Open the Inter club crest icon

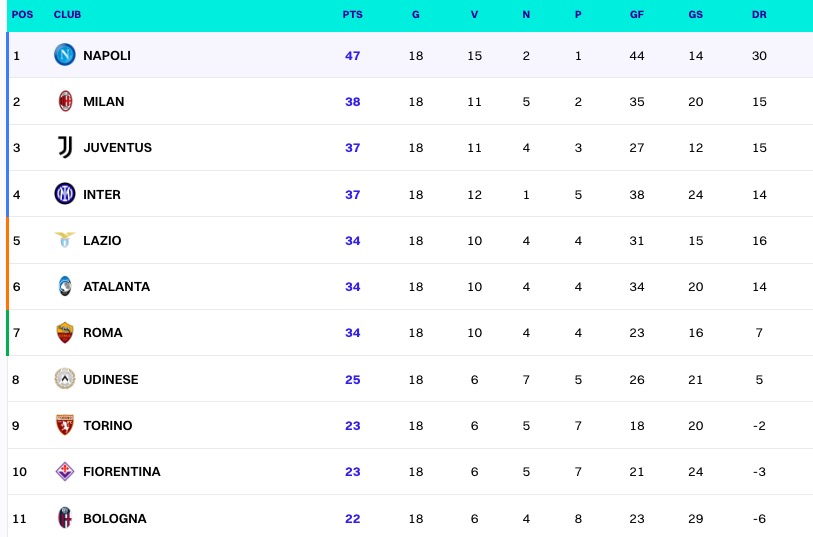click(65, 194)
